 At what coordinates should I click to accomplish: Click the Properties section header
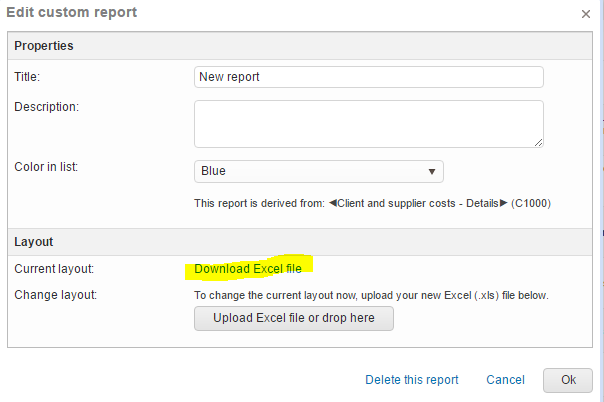44,46
